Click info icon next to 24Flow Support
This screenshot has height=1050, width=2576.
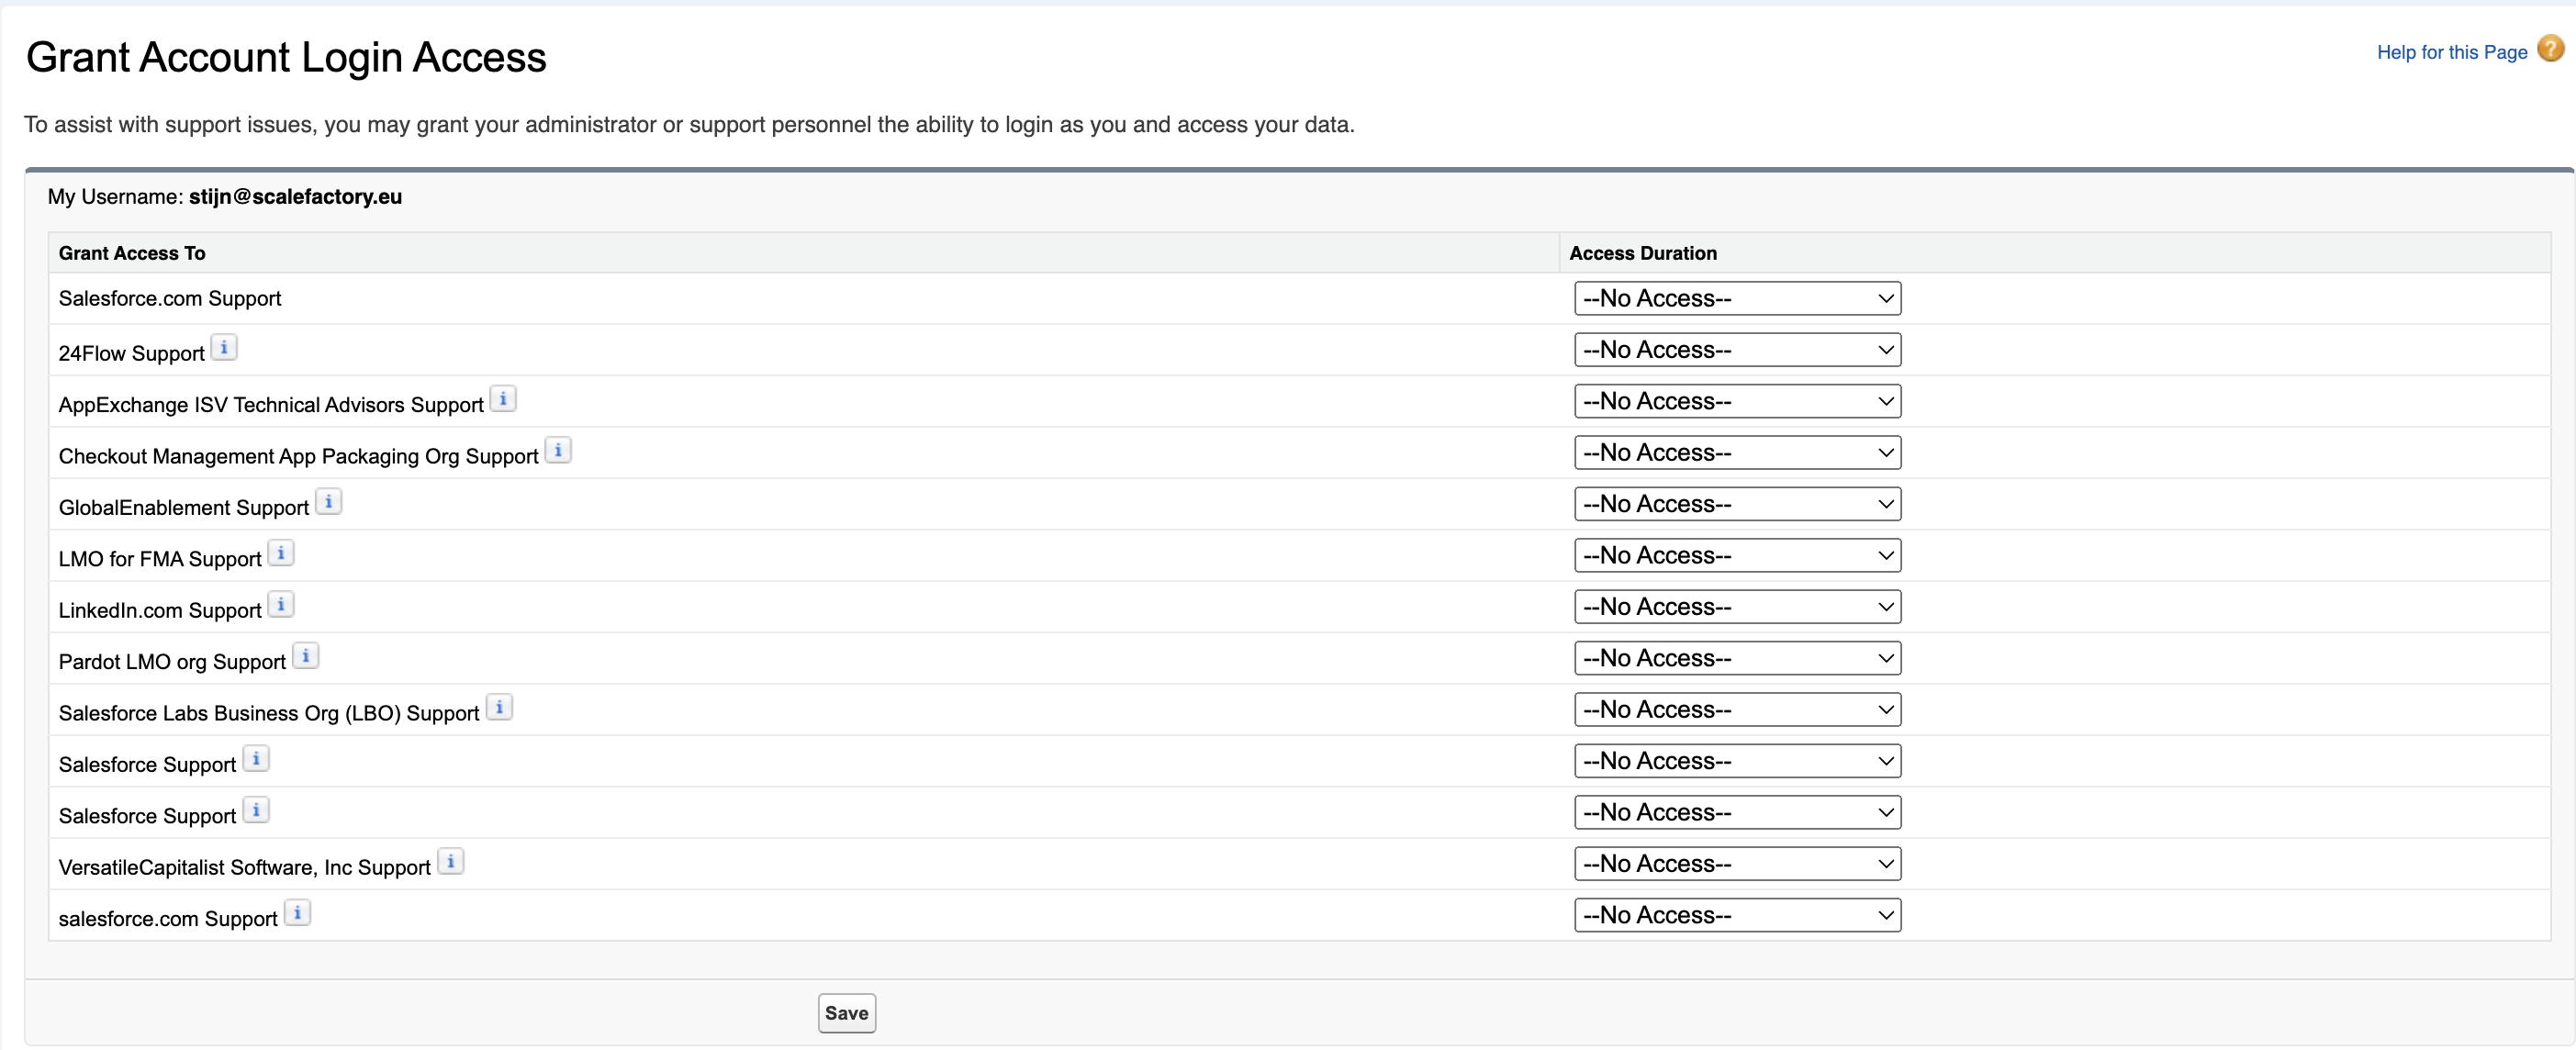[224, 348]
